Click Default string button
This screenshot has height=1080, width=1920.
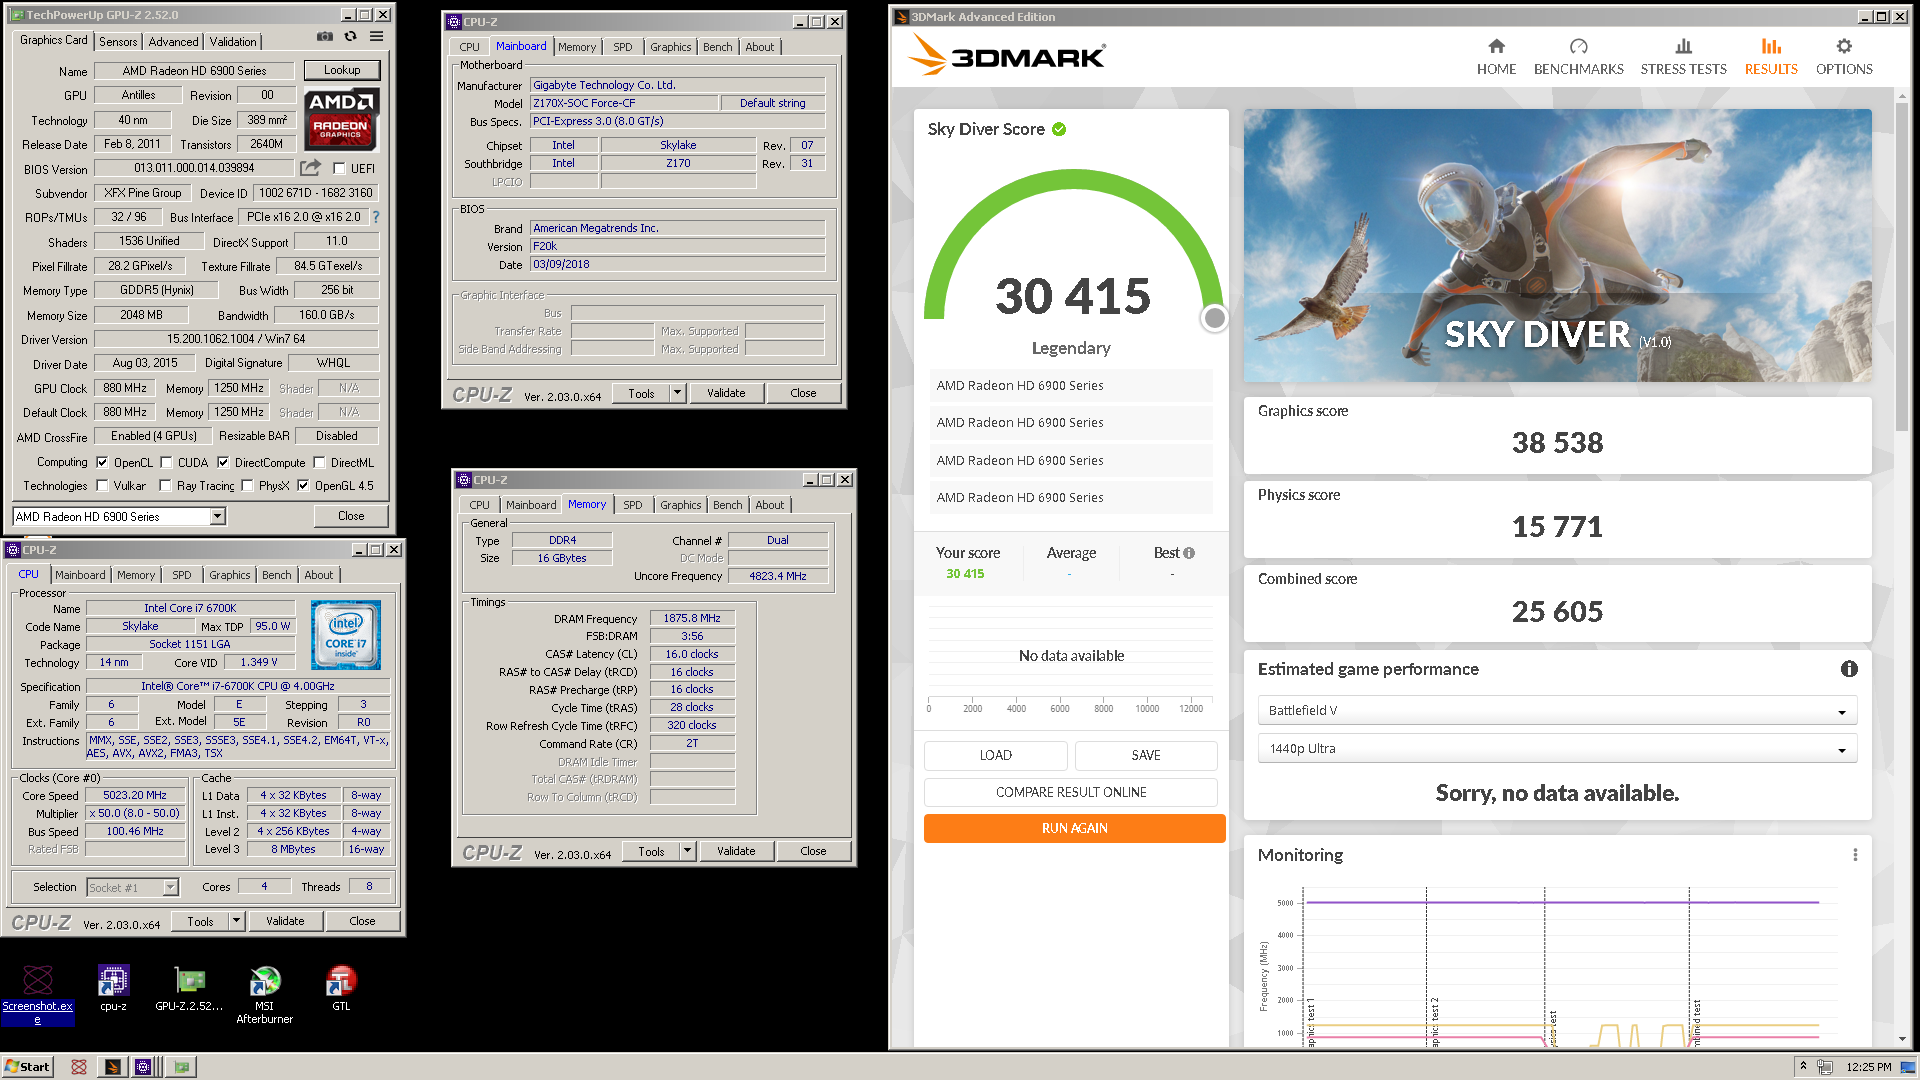[772, 103]
